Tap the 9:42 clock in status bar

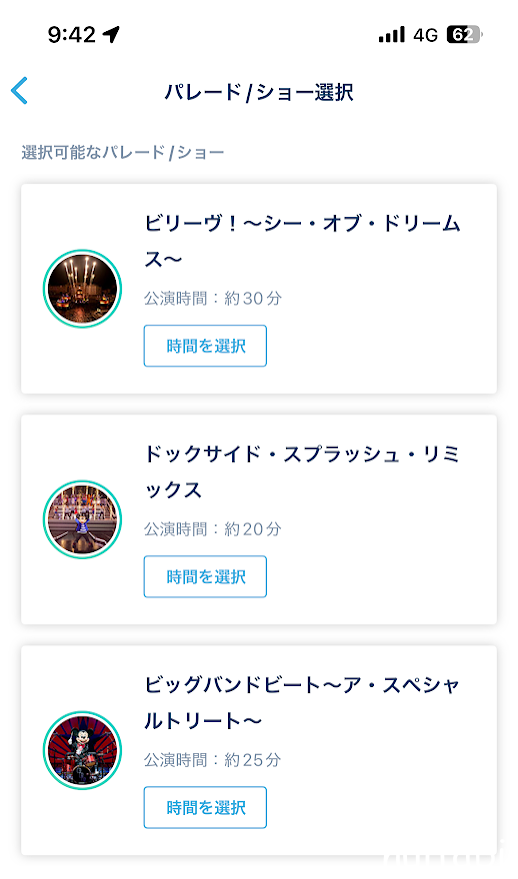tap(72, 35)
